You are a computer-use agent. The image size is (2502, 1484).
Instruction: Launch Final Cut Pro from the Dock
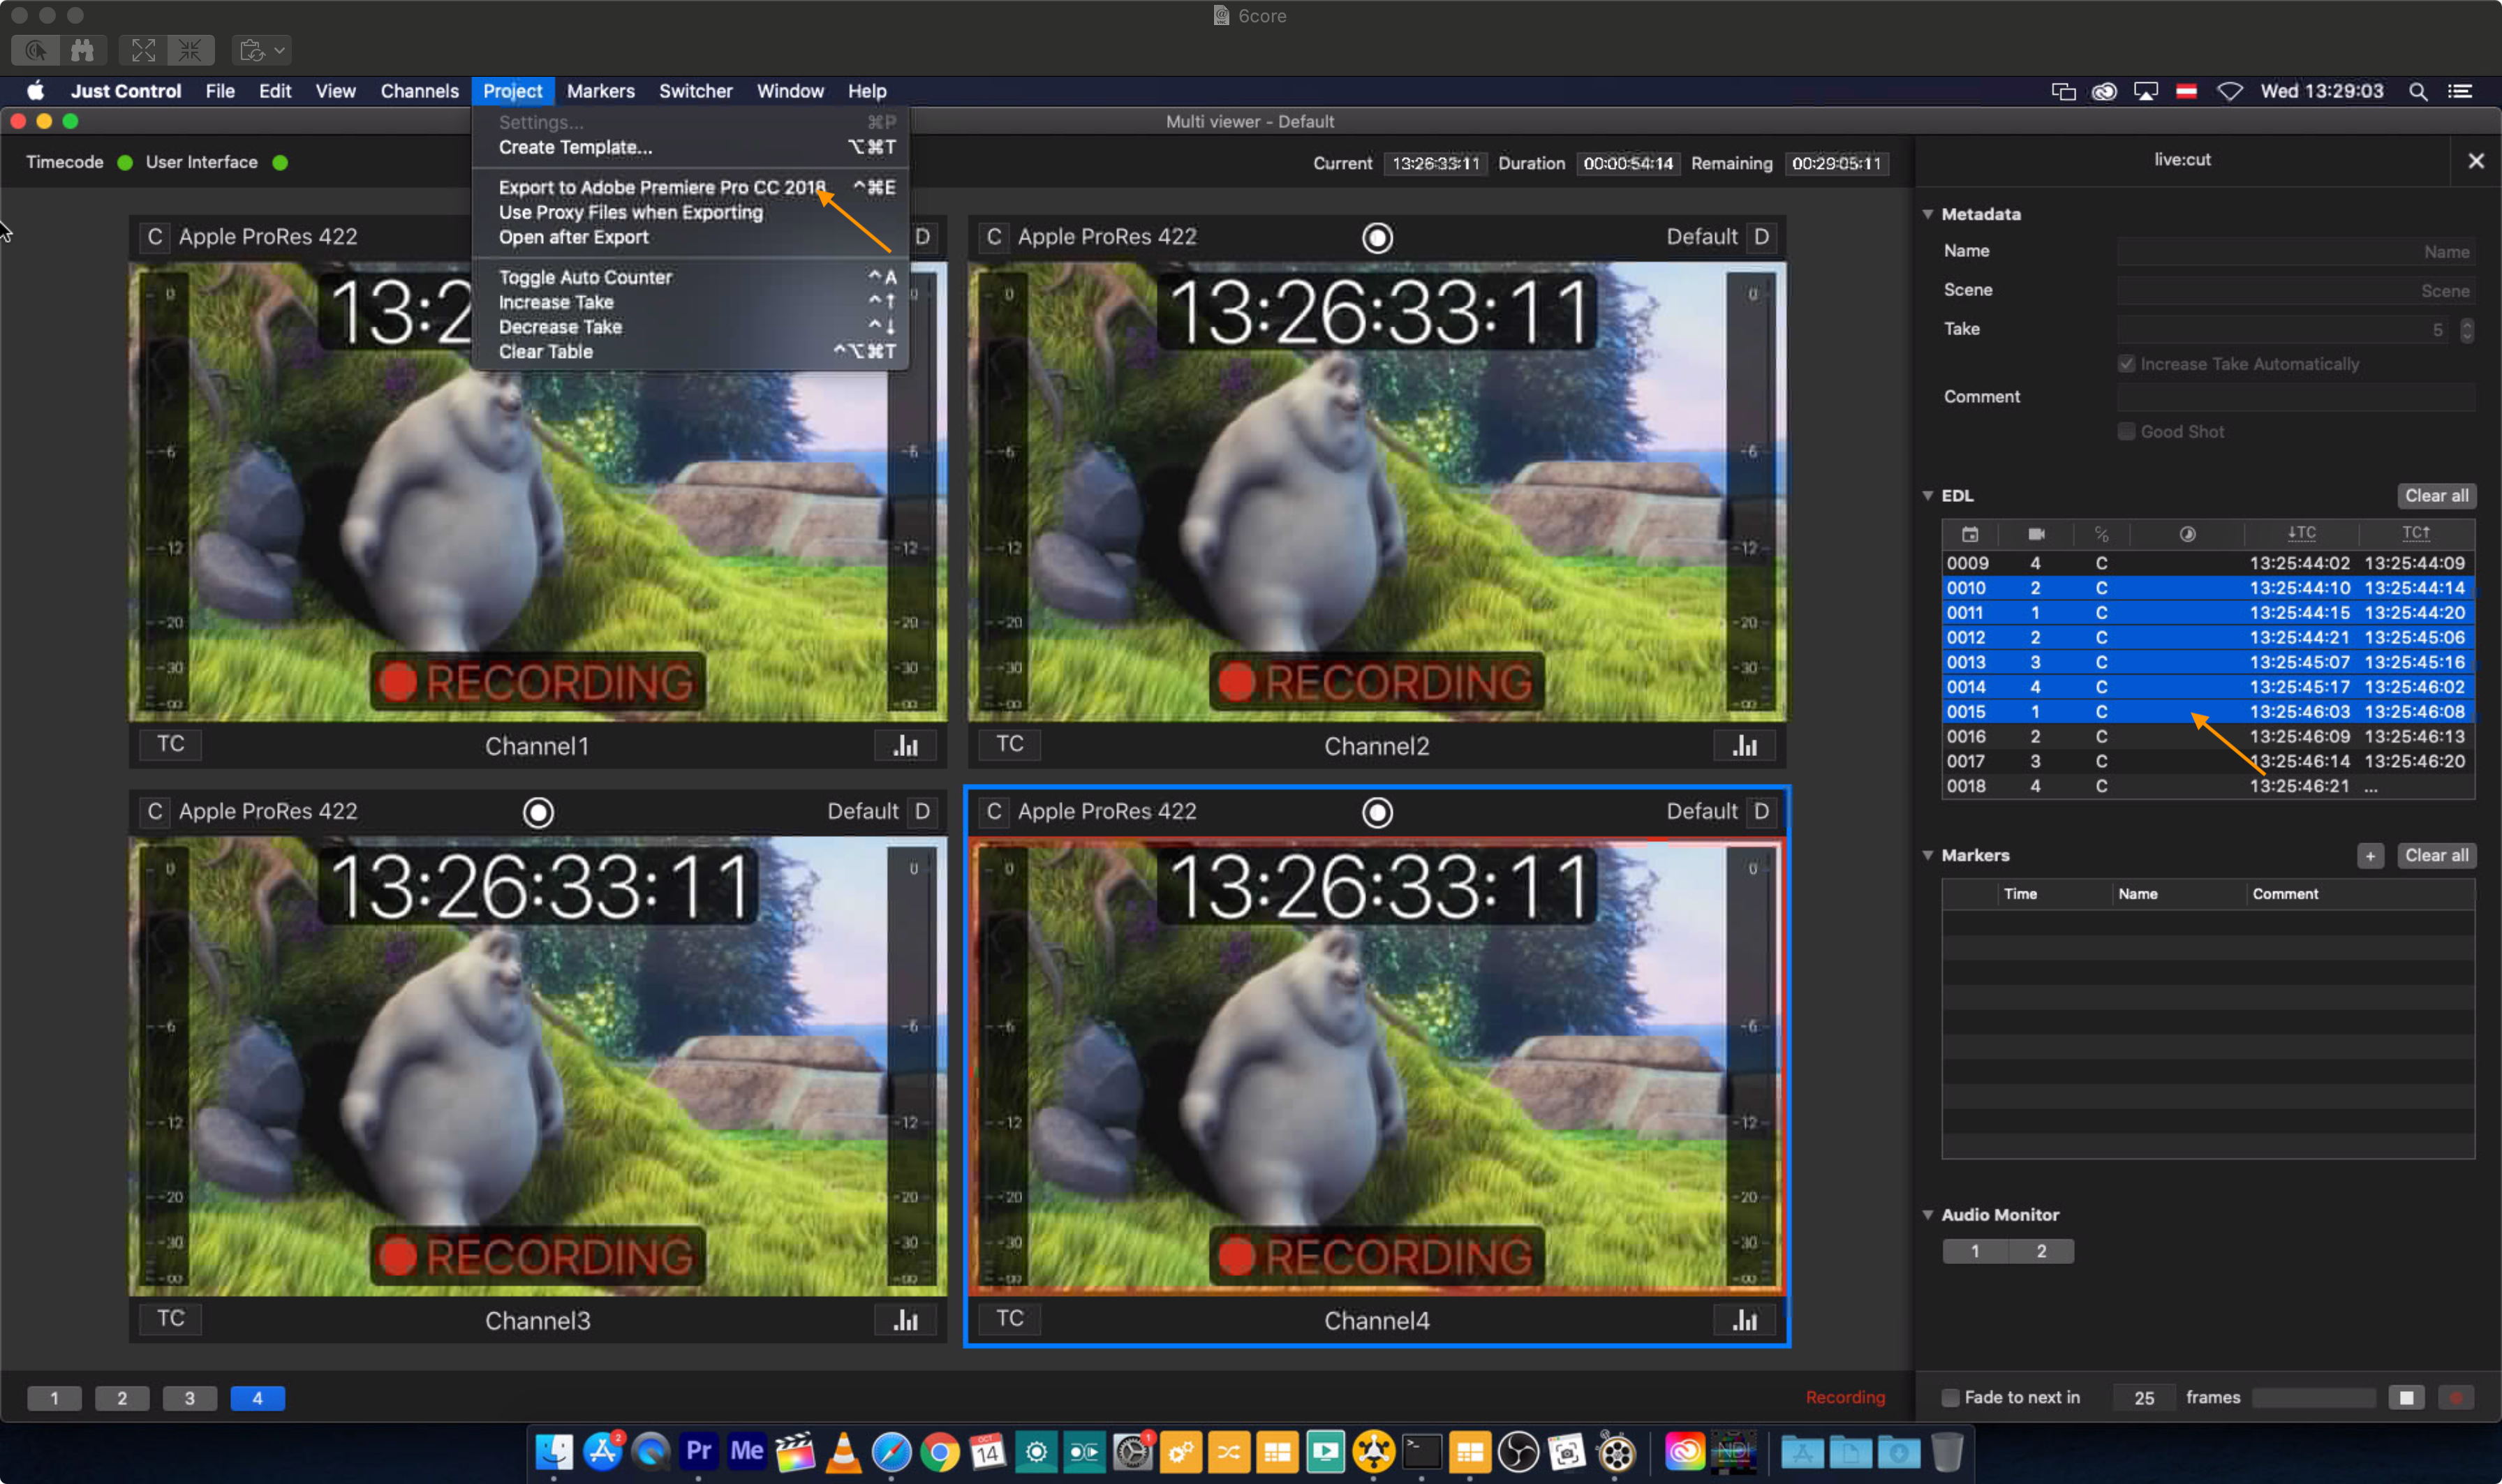point(795,1451)
